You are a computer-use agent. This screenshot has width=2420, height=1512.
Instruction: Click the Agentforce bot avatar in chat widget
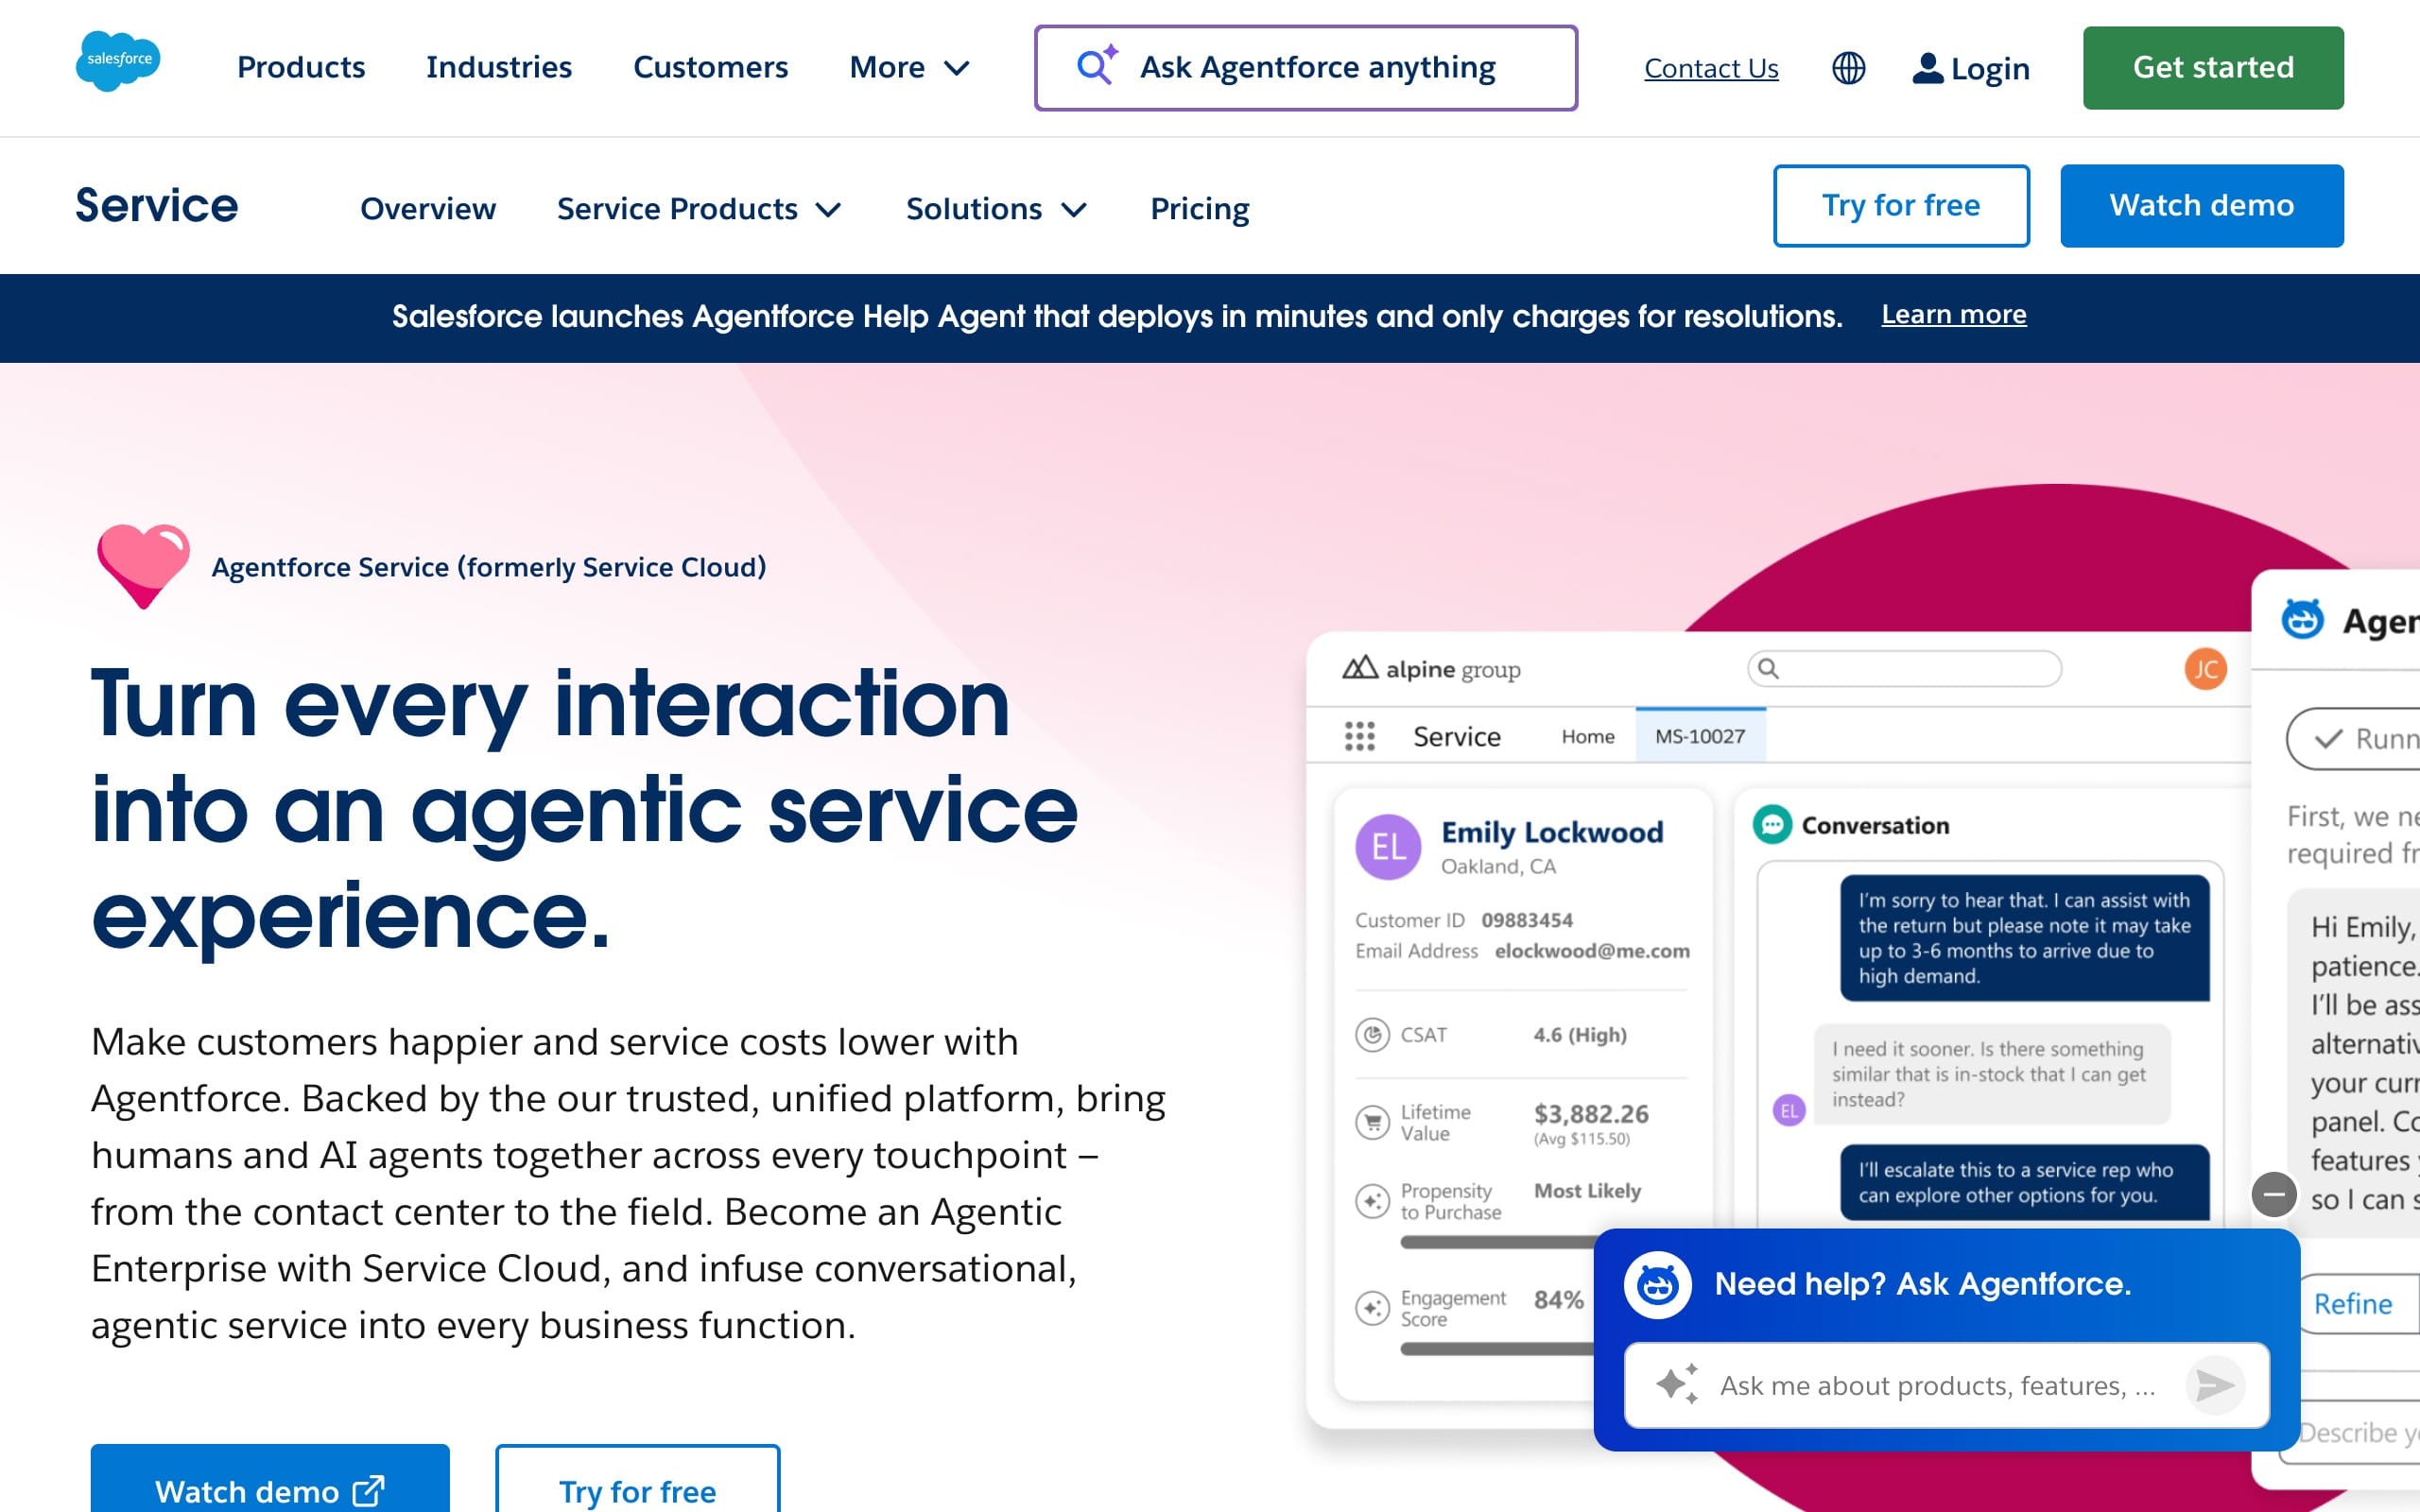coord(1657,1284)
